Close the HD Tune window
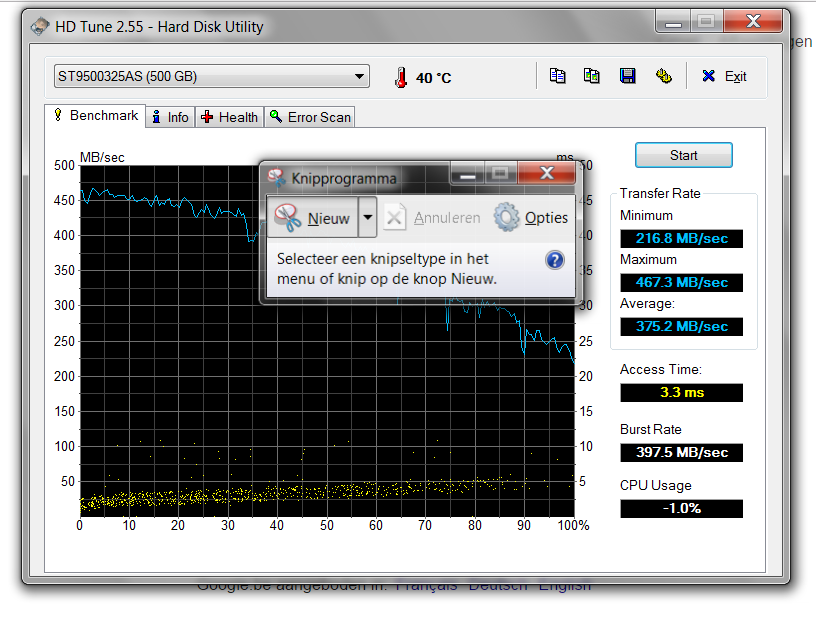This screenshot has width=816, height=621. point(753,21)
